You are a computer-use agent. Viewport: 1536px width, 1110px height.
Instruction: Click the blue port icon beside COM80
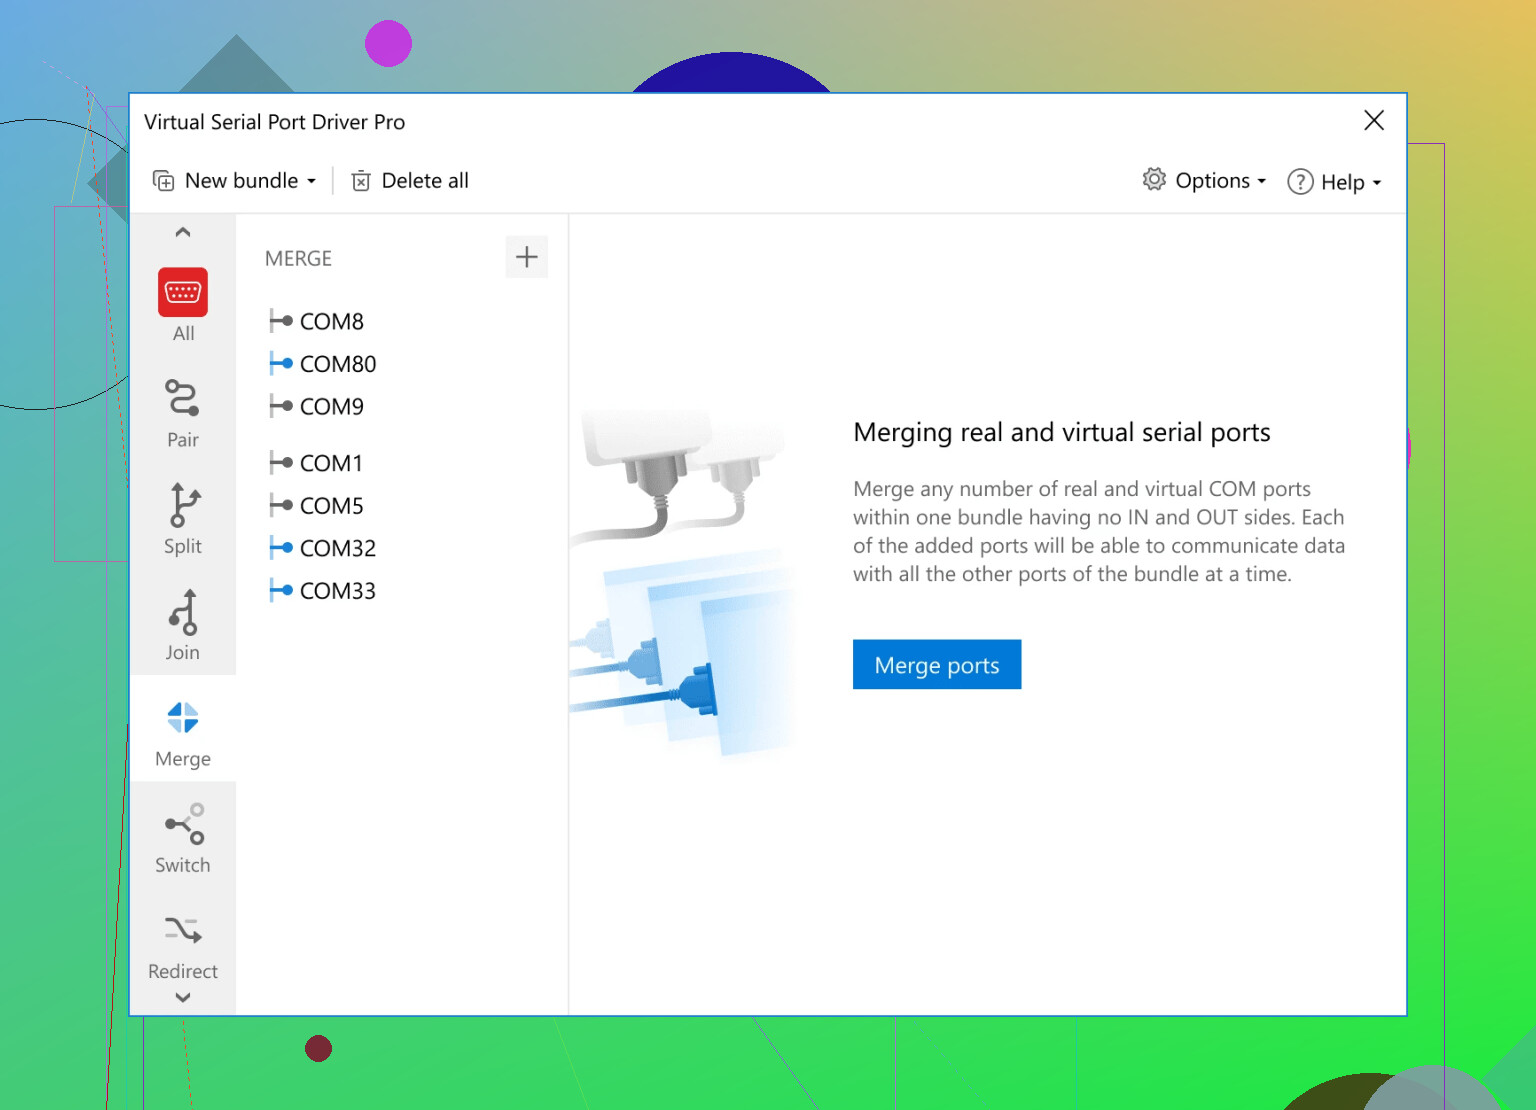[x=281, y=363]
